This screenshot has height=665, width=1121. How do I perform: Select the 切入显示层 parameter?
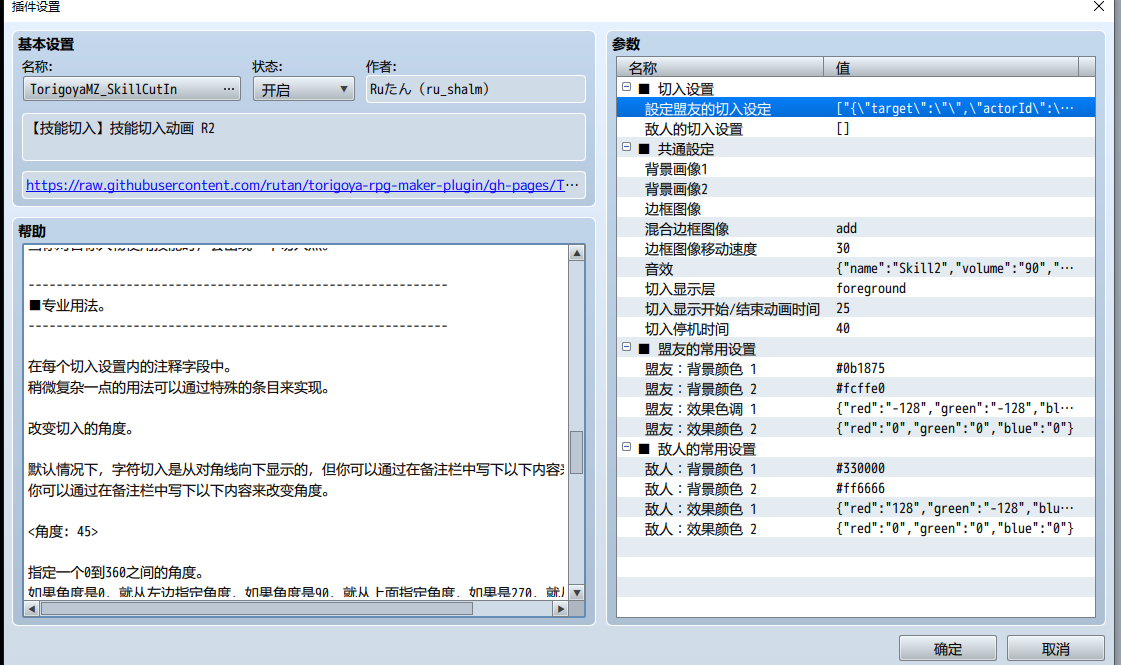(x=856, y=288)
